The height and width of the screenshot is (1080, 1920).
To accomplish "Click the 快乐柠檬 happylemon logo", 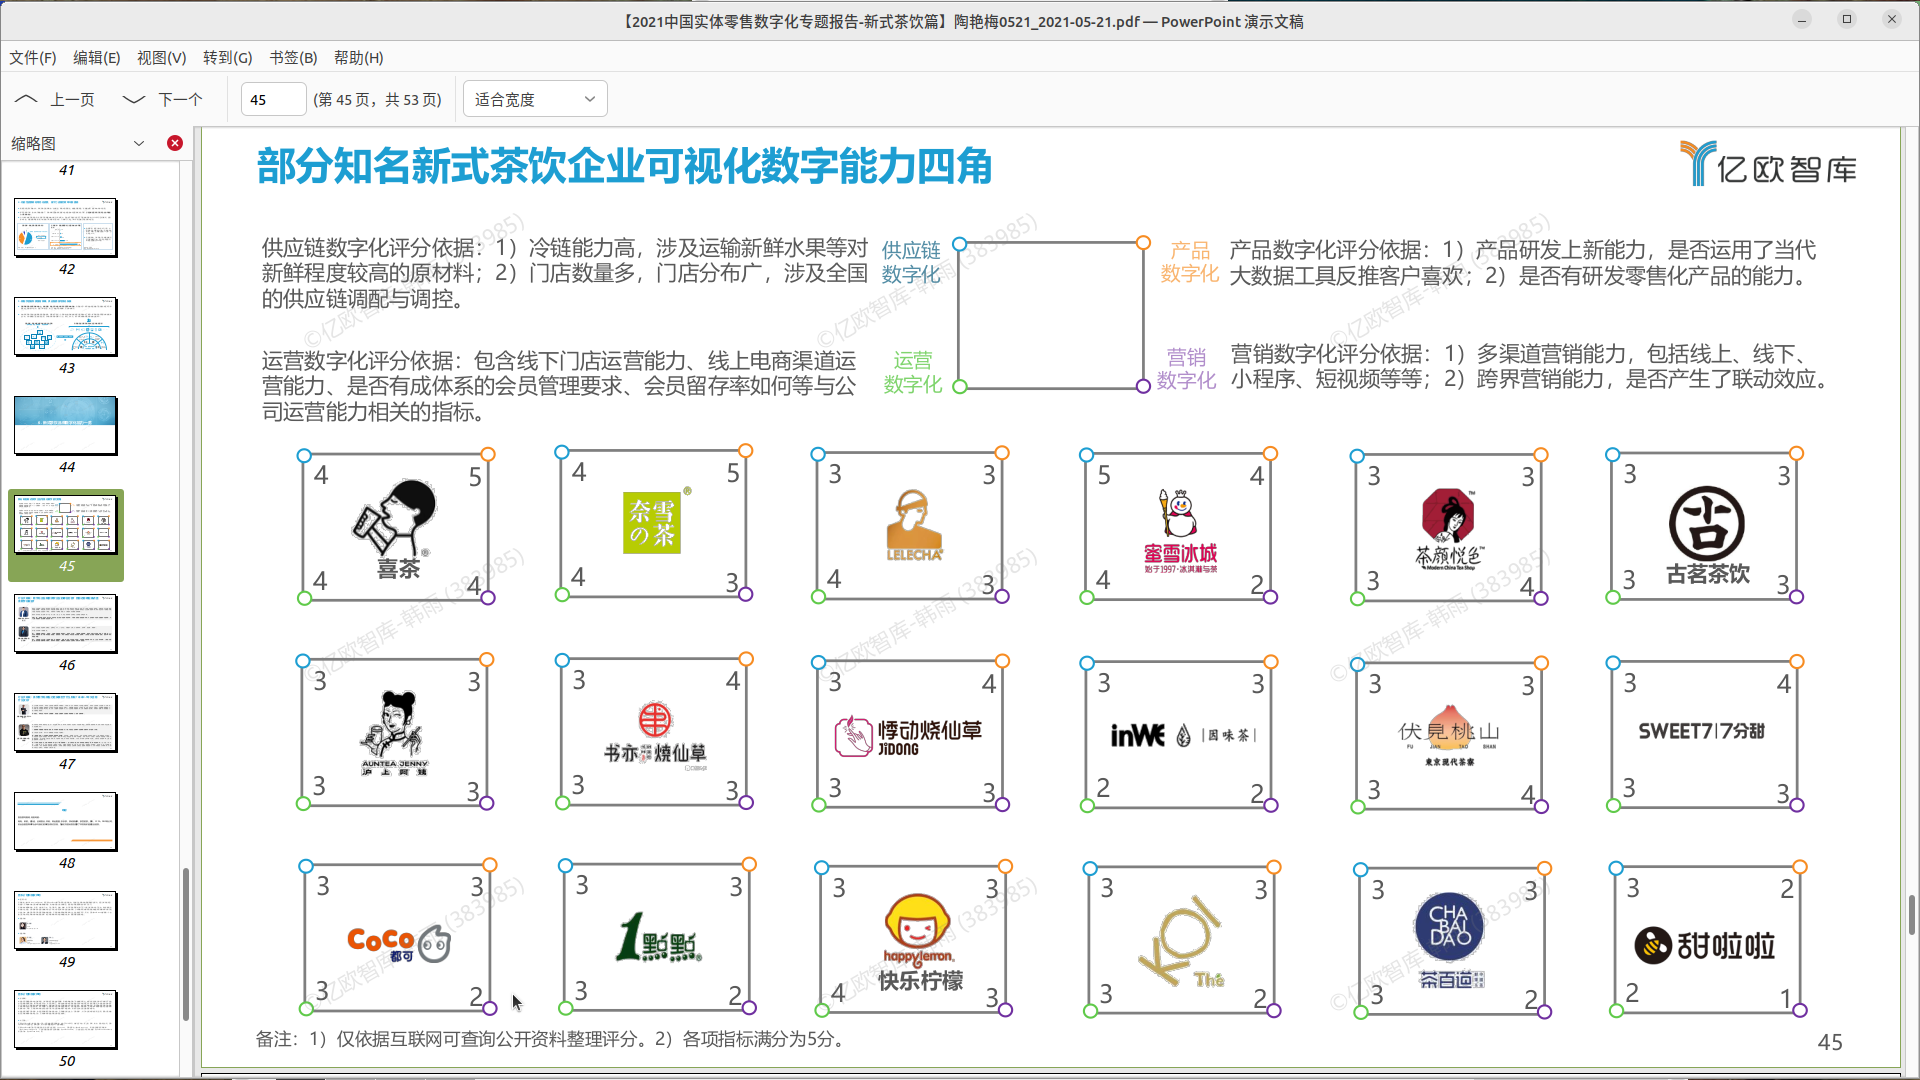I will (920, 943).
